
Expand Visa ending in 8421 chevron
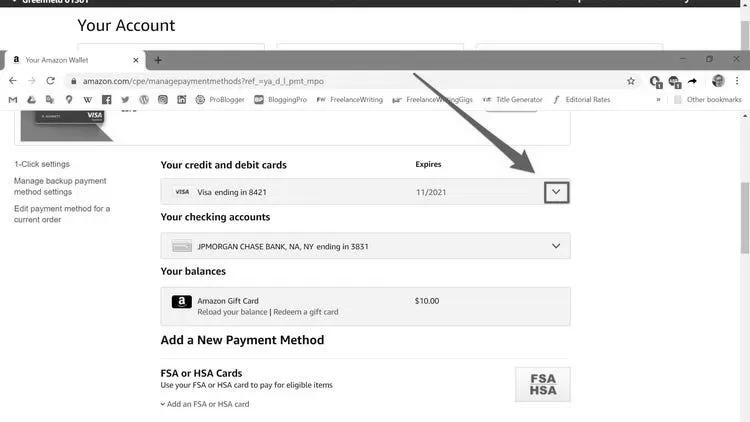[556, 192]
